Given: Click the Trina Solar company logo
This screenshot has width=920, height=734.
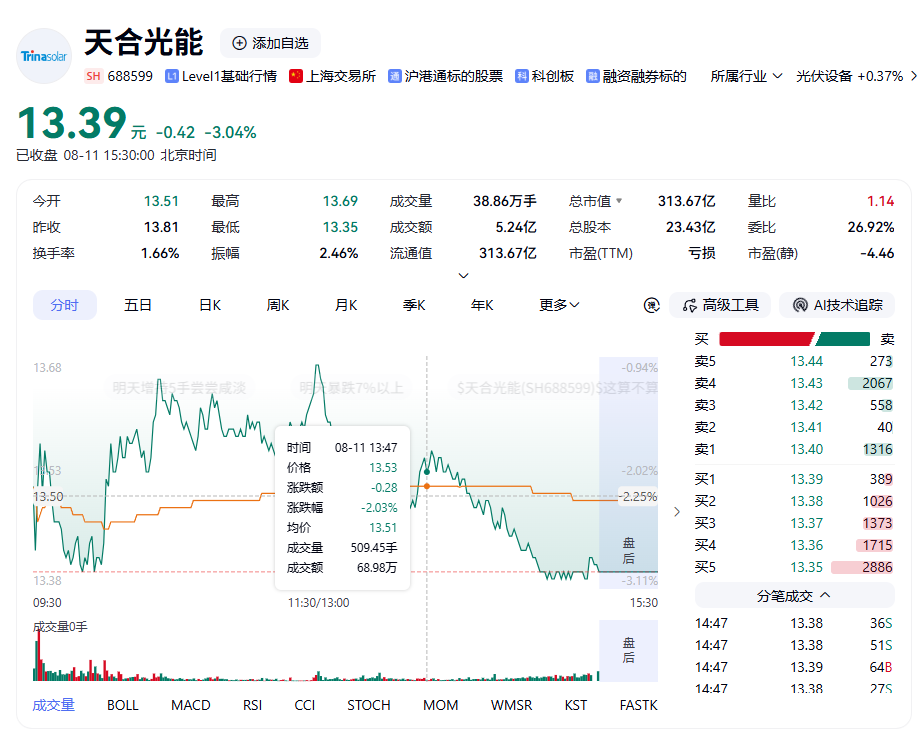Looking at the screenshot, I should tap(44, 56).
